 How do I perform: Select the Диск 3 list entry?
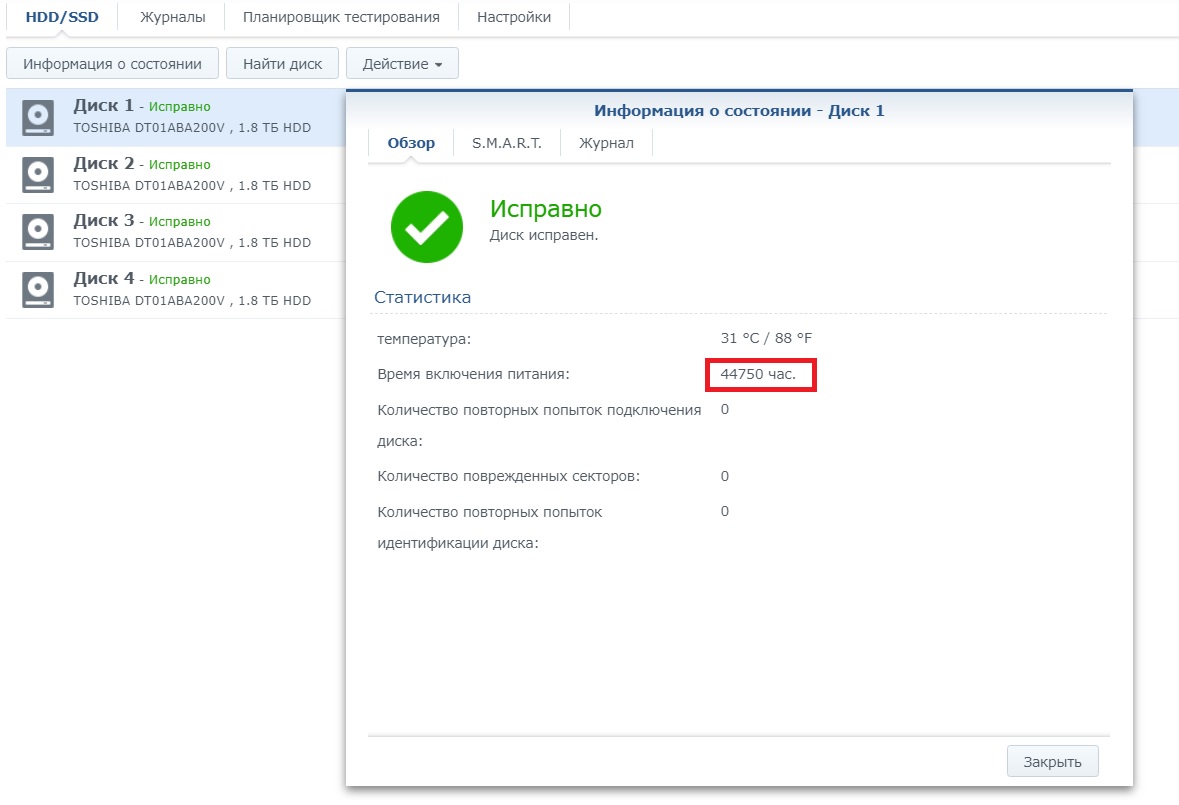190,233
